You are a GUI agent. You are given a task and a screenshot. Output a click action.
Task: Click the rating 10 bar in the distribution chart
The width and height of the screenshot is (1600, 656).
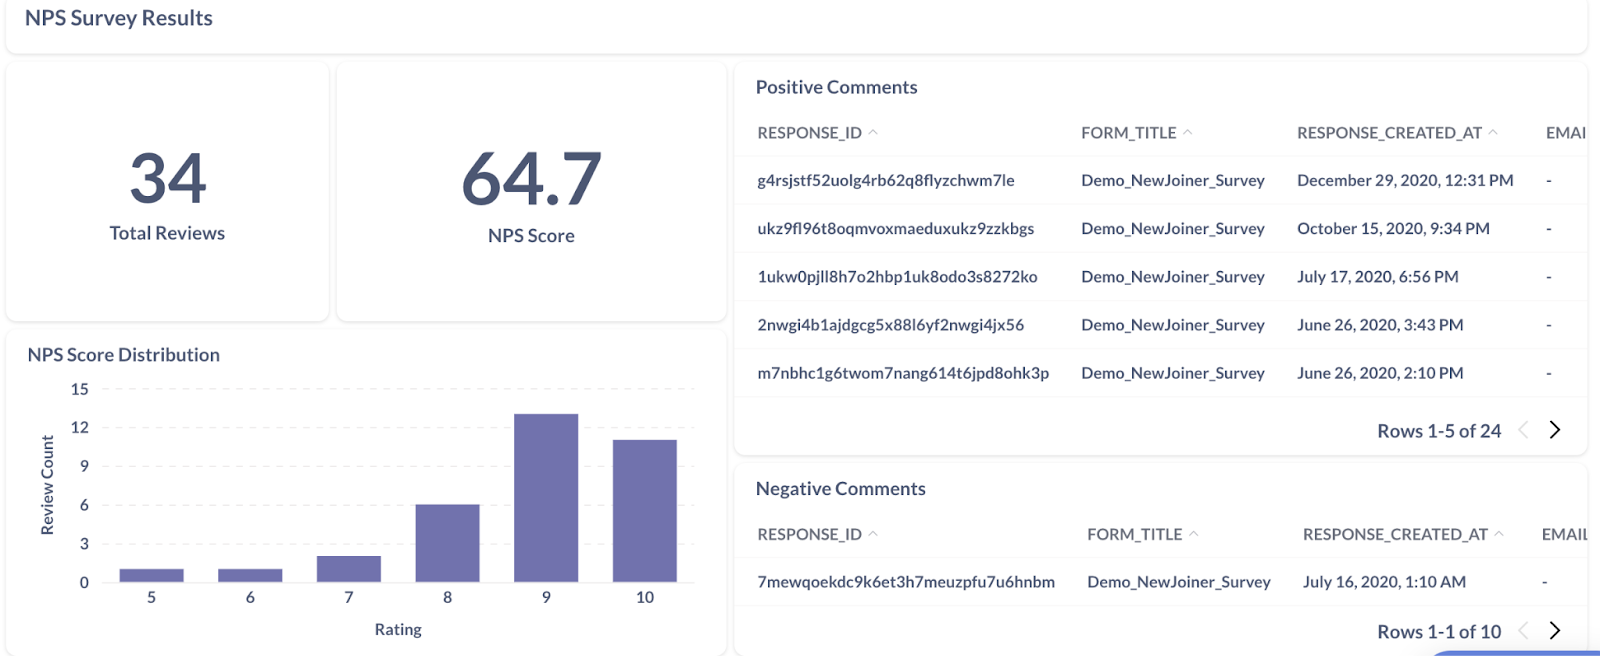pos(644,510)
